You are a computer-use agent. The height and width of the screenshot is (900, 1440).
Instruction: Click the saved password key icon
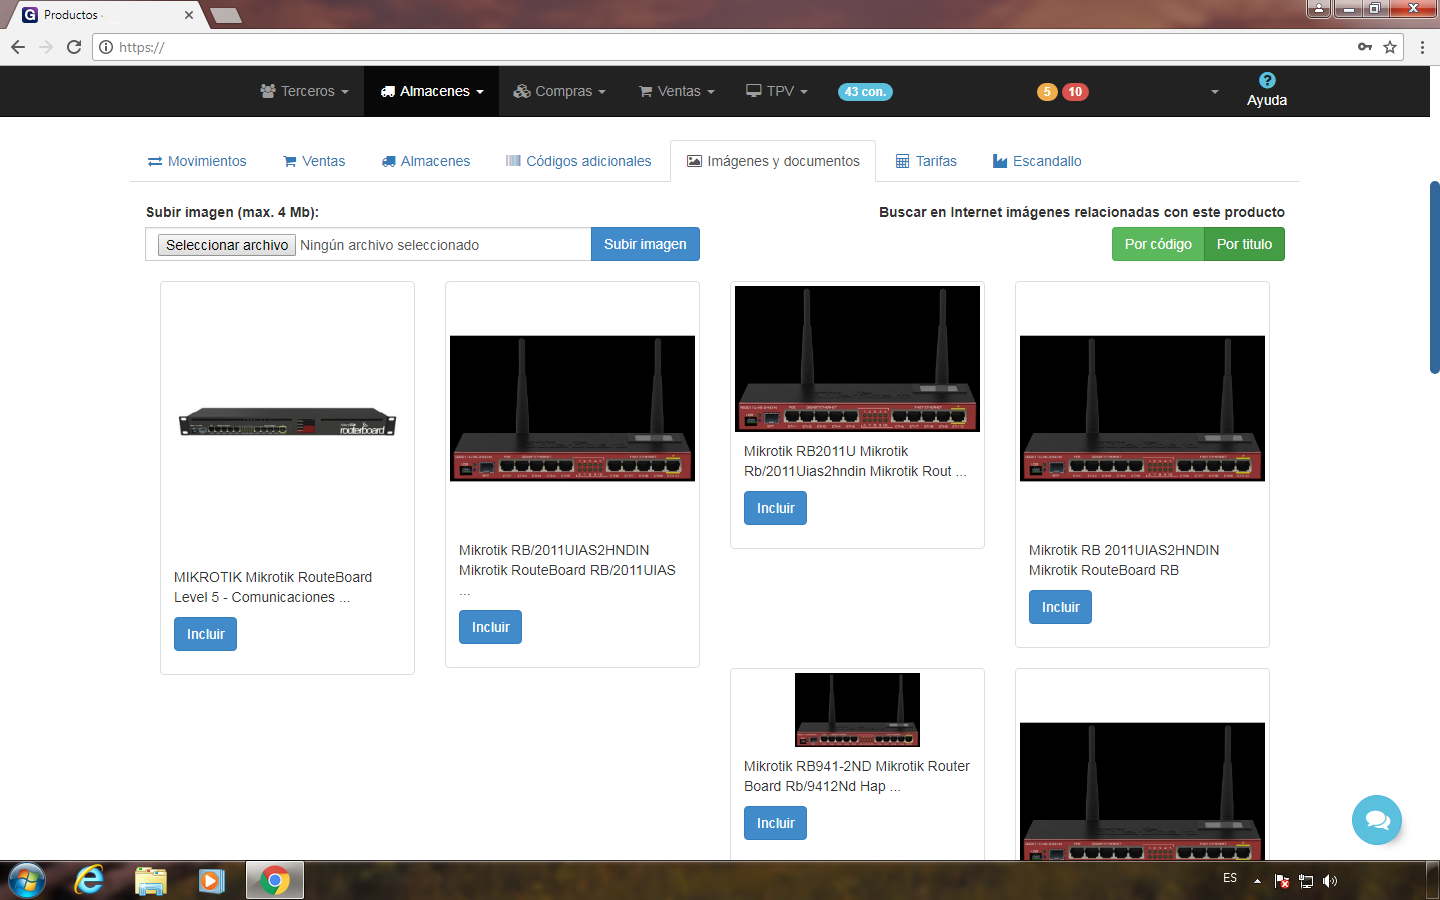tap(1364, 47)
